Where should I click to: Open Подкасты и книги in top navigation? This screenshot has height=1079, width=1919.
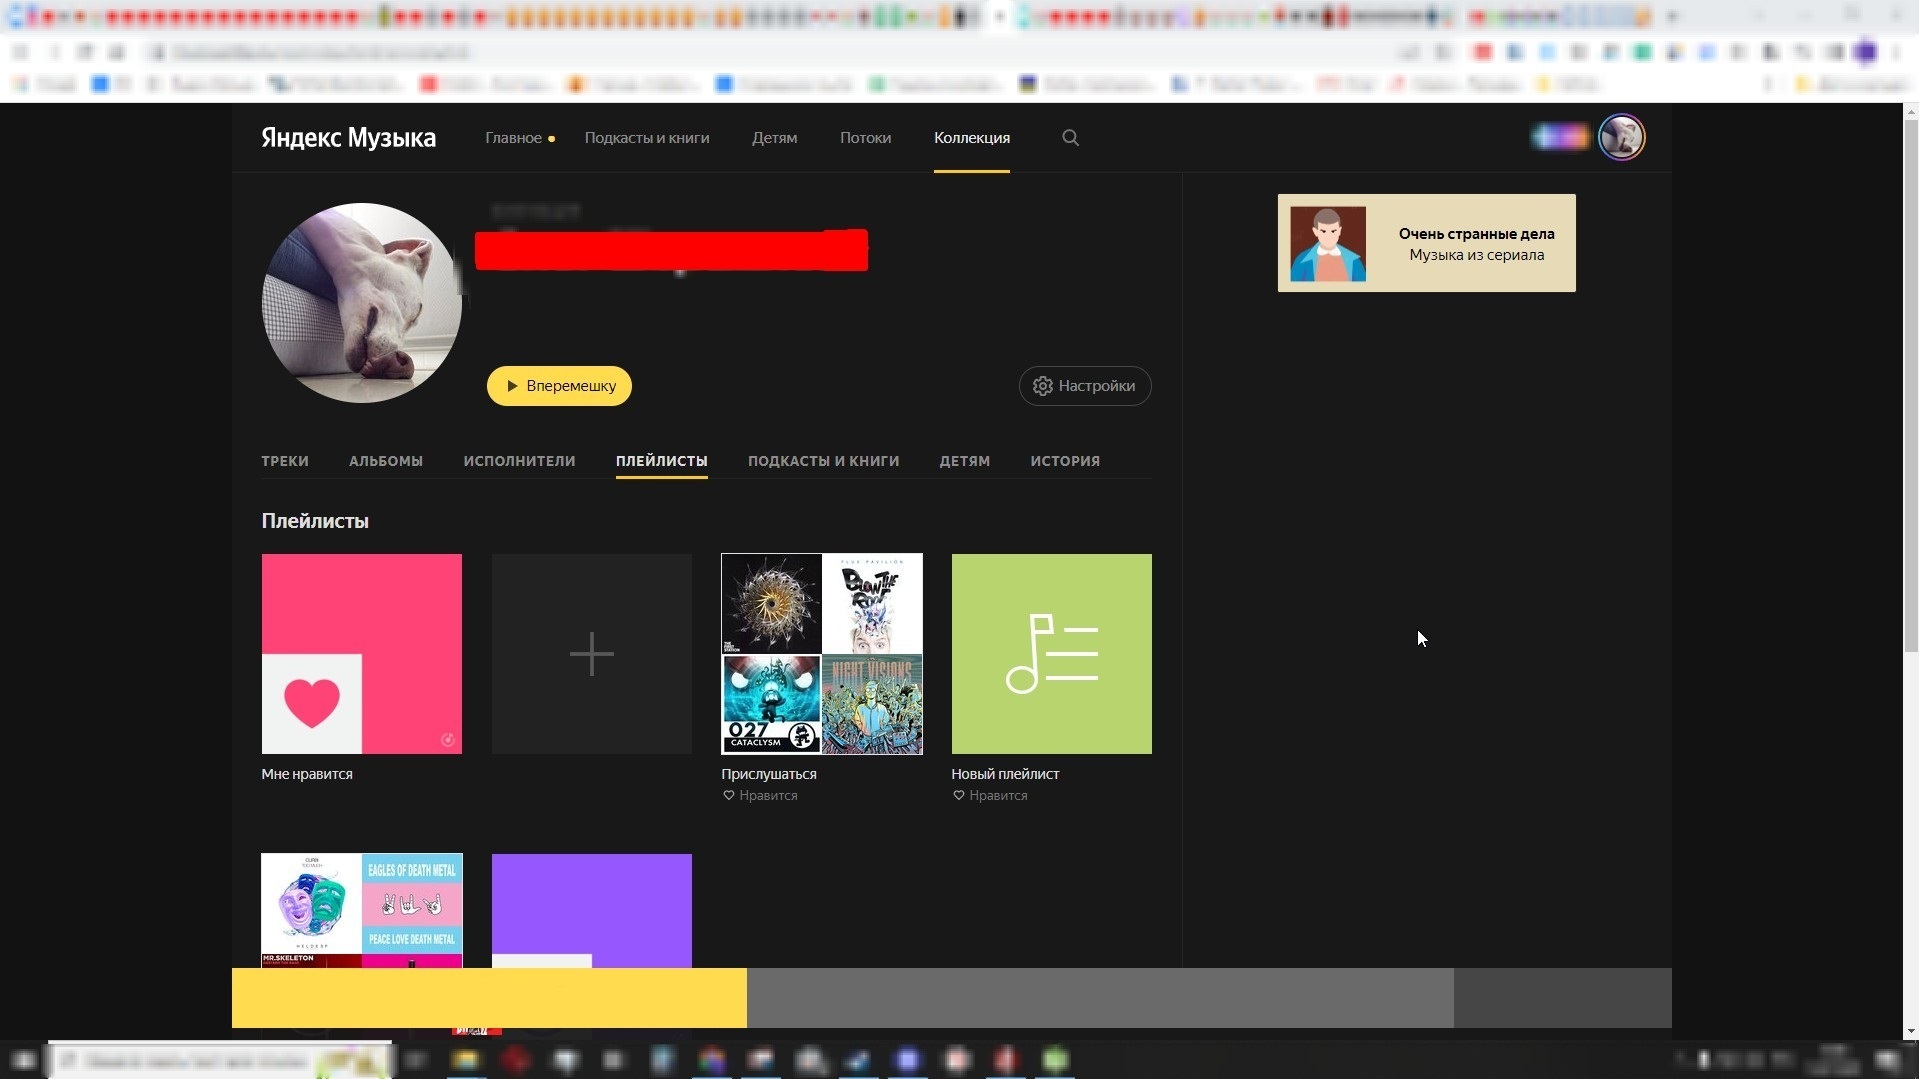coord(647,138)
